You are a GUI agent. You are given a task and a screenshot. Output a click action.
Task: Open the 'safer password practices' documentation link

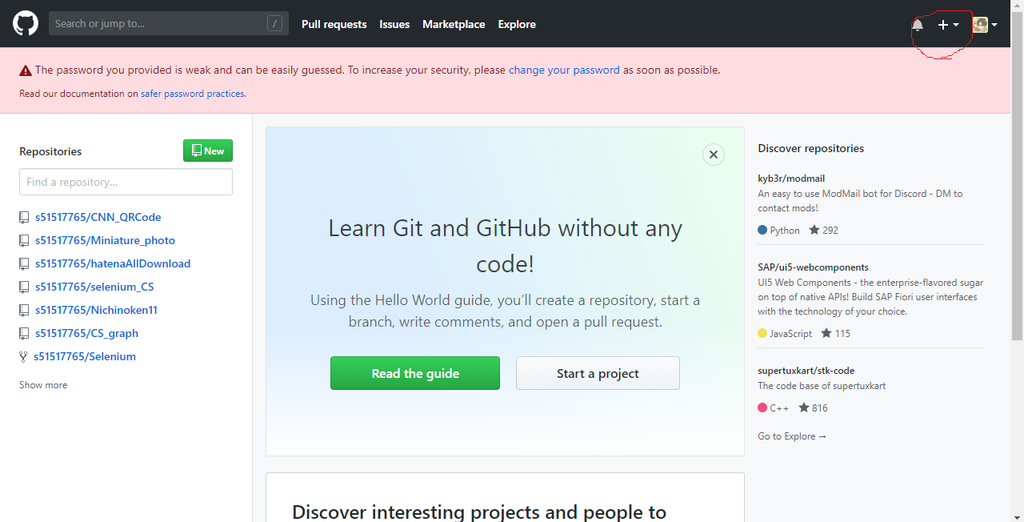tap(193, 93)
